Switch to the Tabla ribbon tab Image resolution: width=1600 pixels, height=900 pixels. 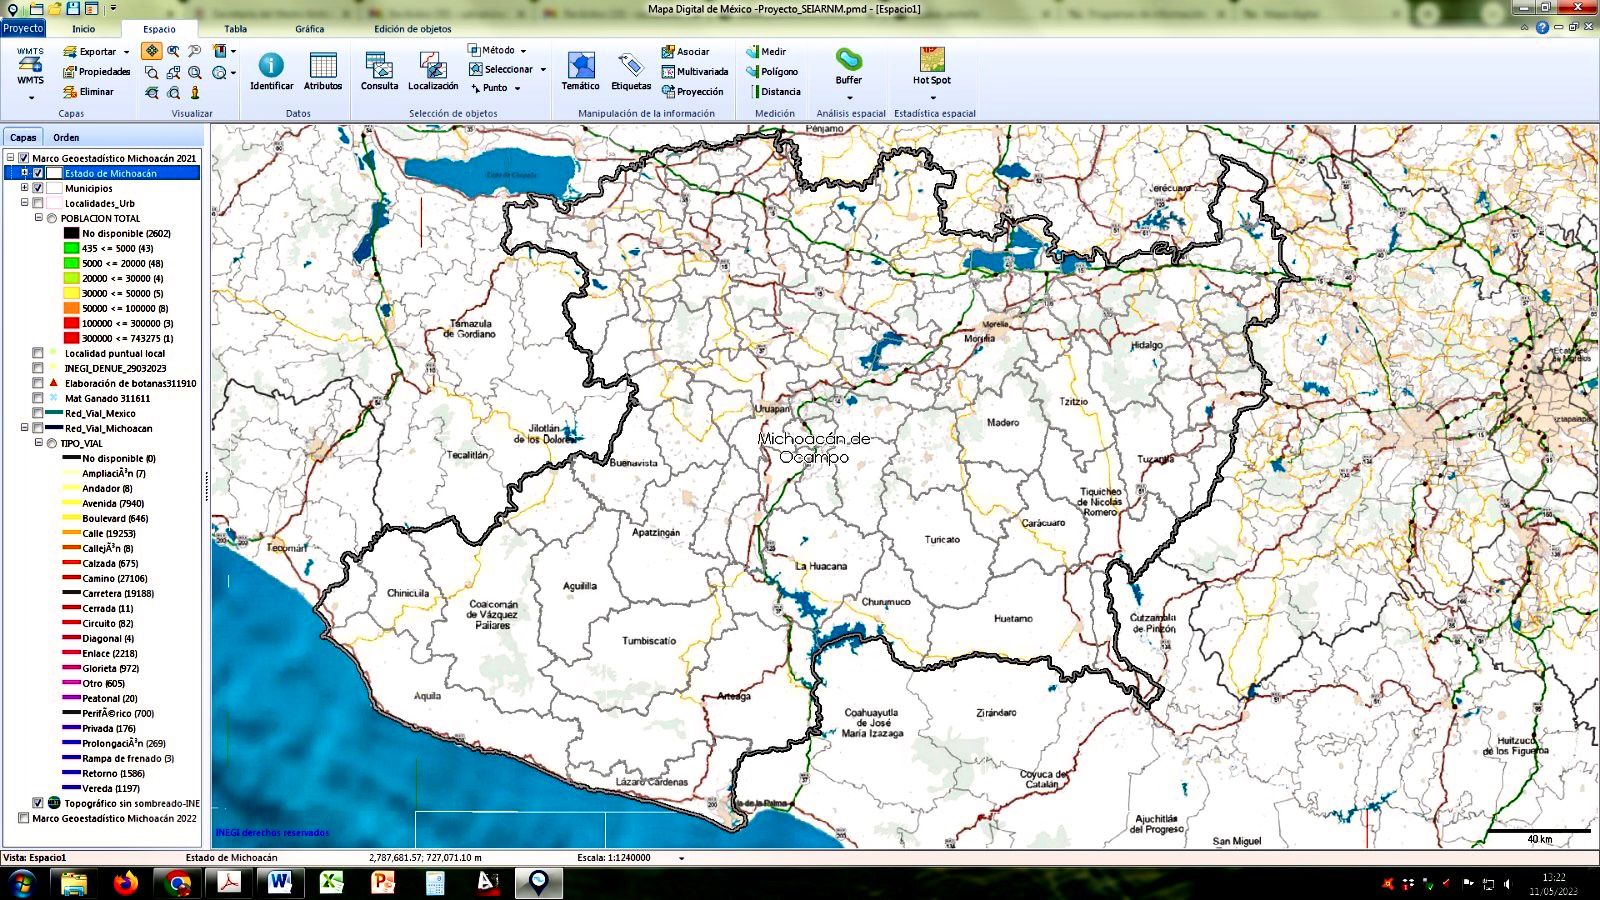(x=235, y=29)
